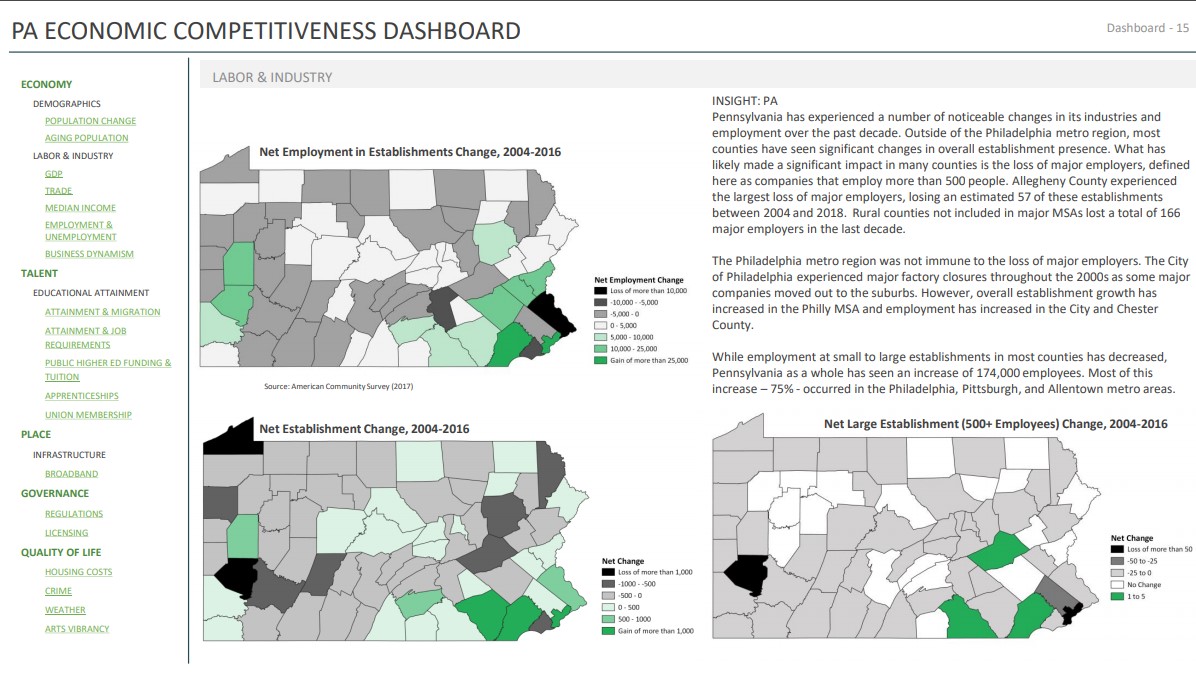This screenshot has height=675, width=1196.
Task: Select the TALENT heading in sidebar
Action: click(x=39, y=273)
